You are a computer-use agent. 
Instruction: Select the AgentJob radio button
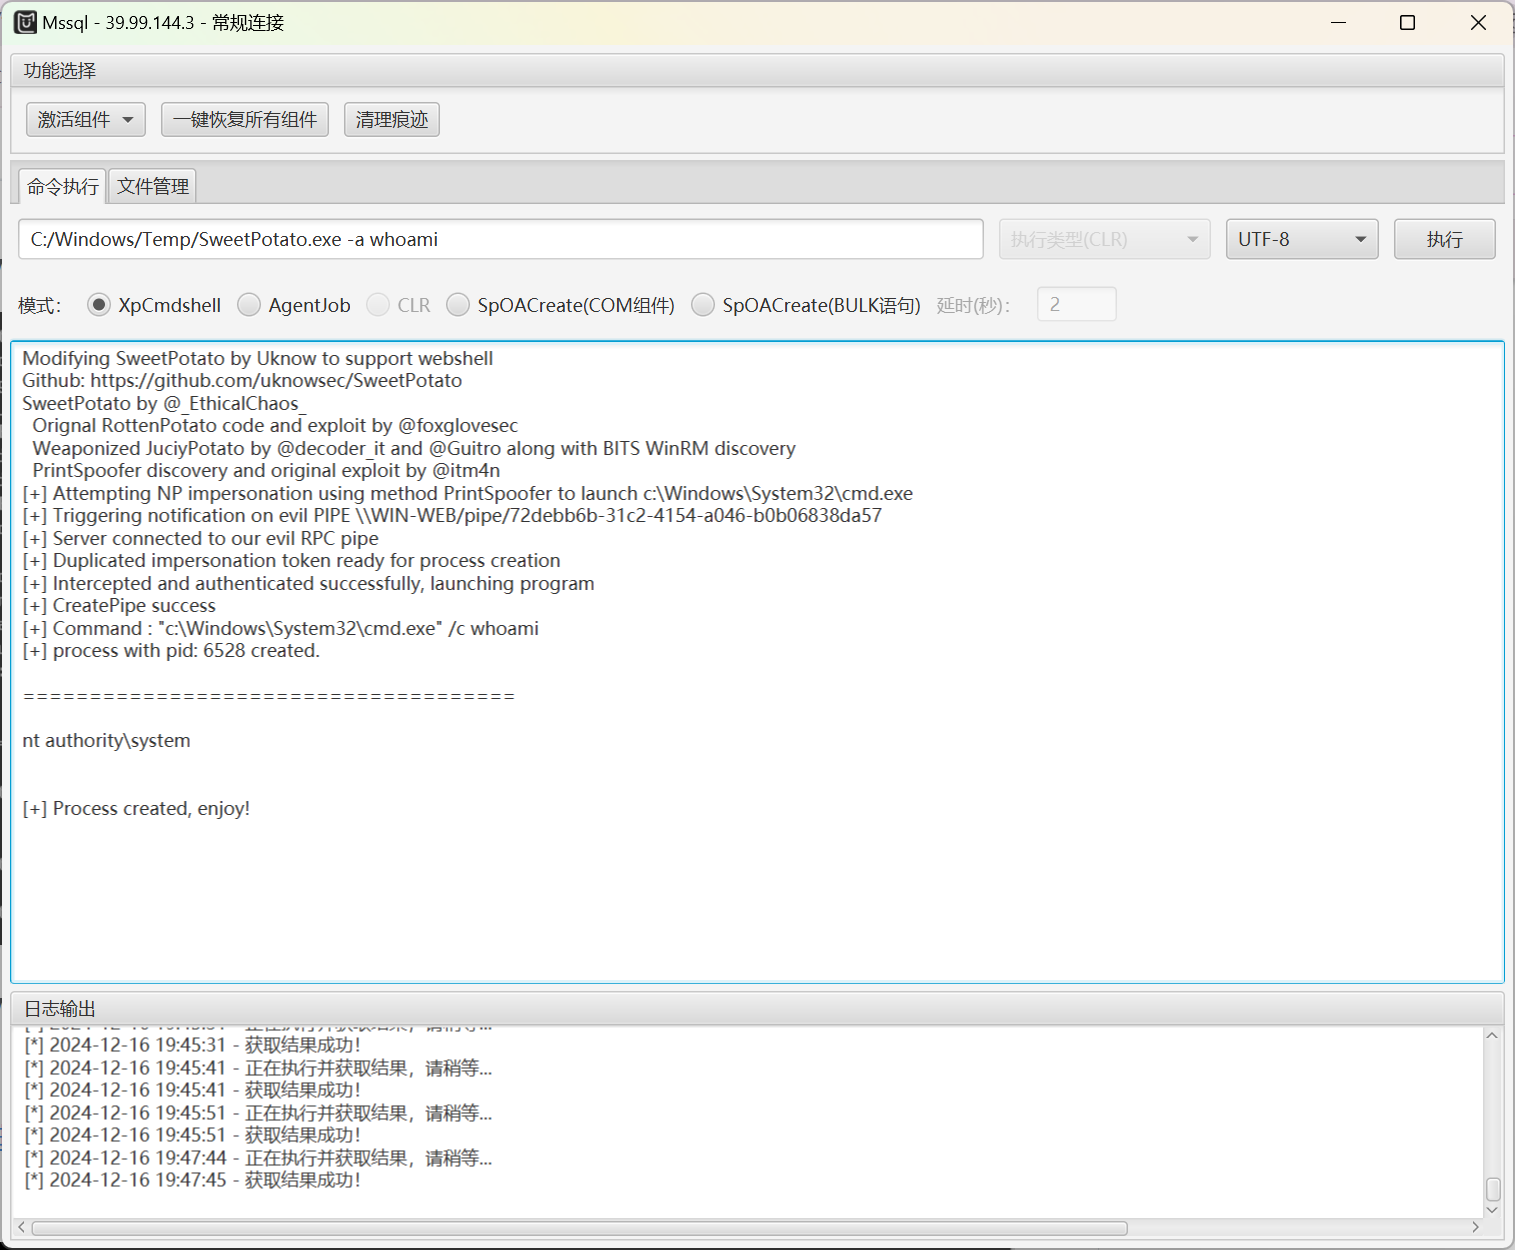click(x=249, y=305)
